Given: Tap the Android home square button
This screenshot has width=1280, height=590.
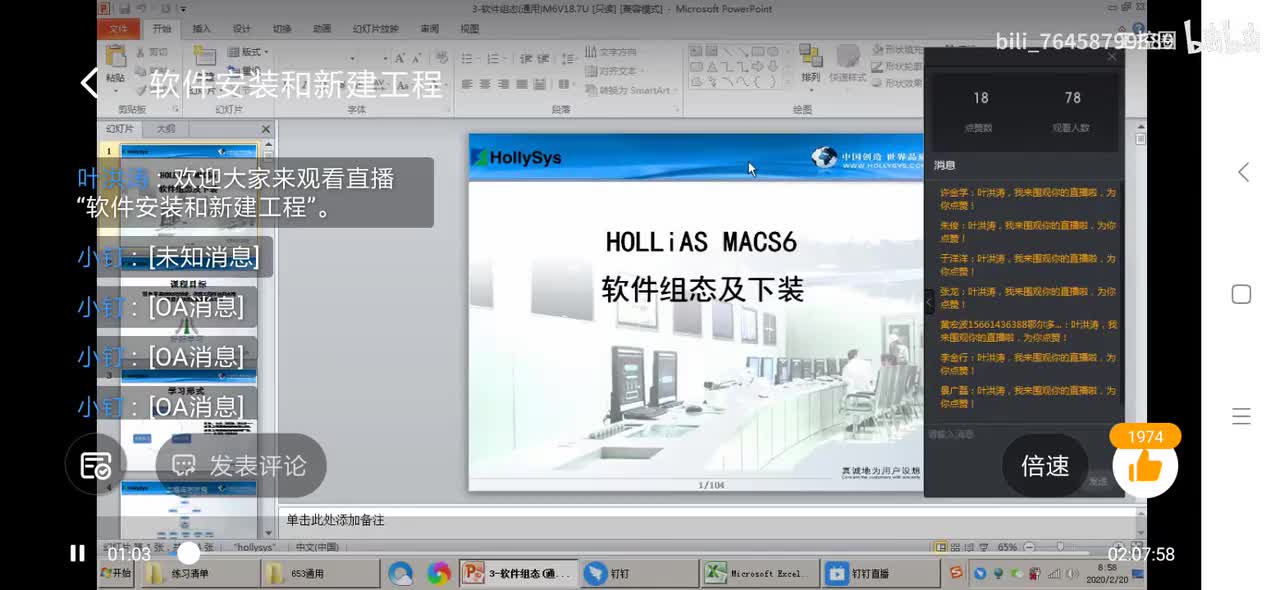Looking at the screenshot, I should pos(1241,294).
